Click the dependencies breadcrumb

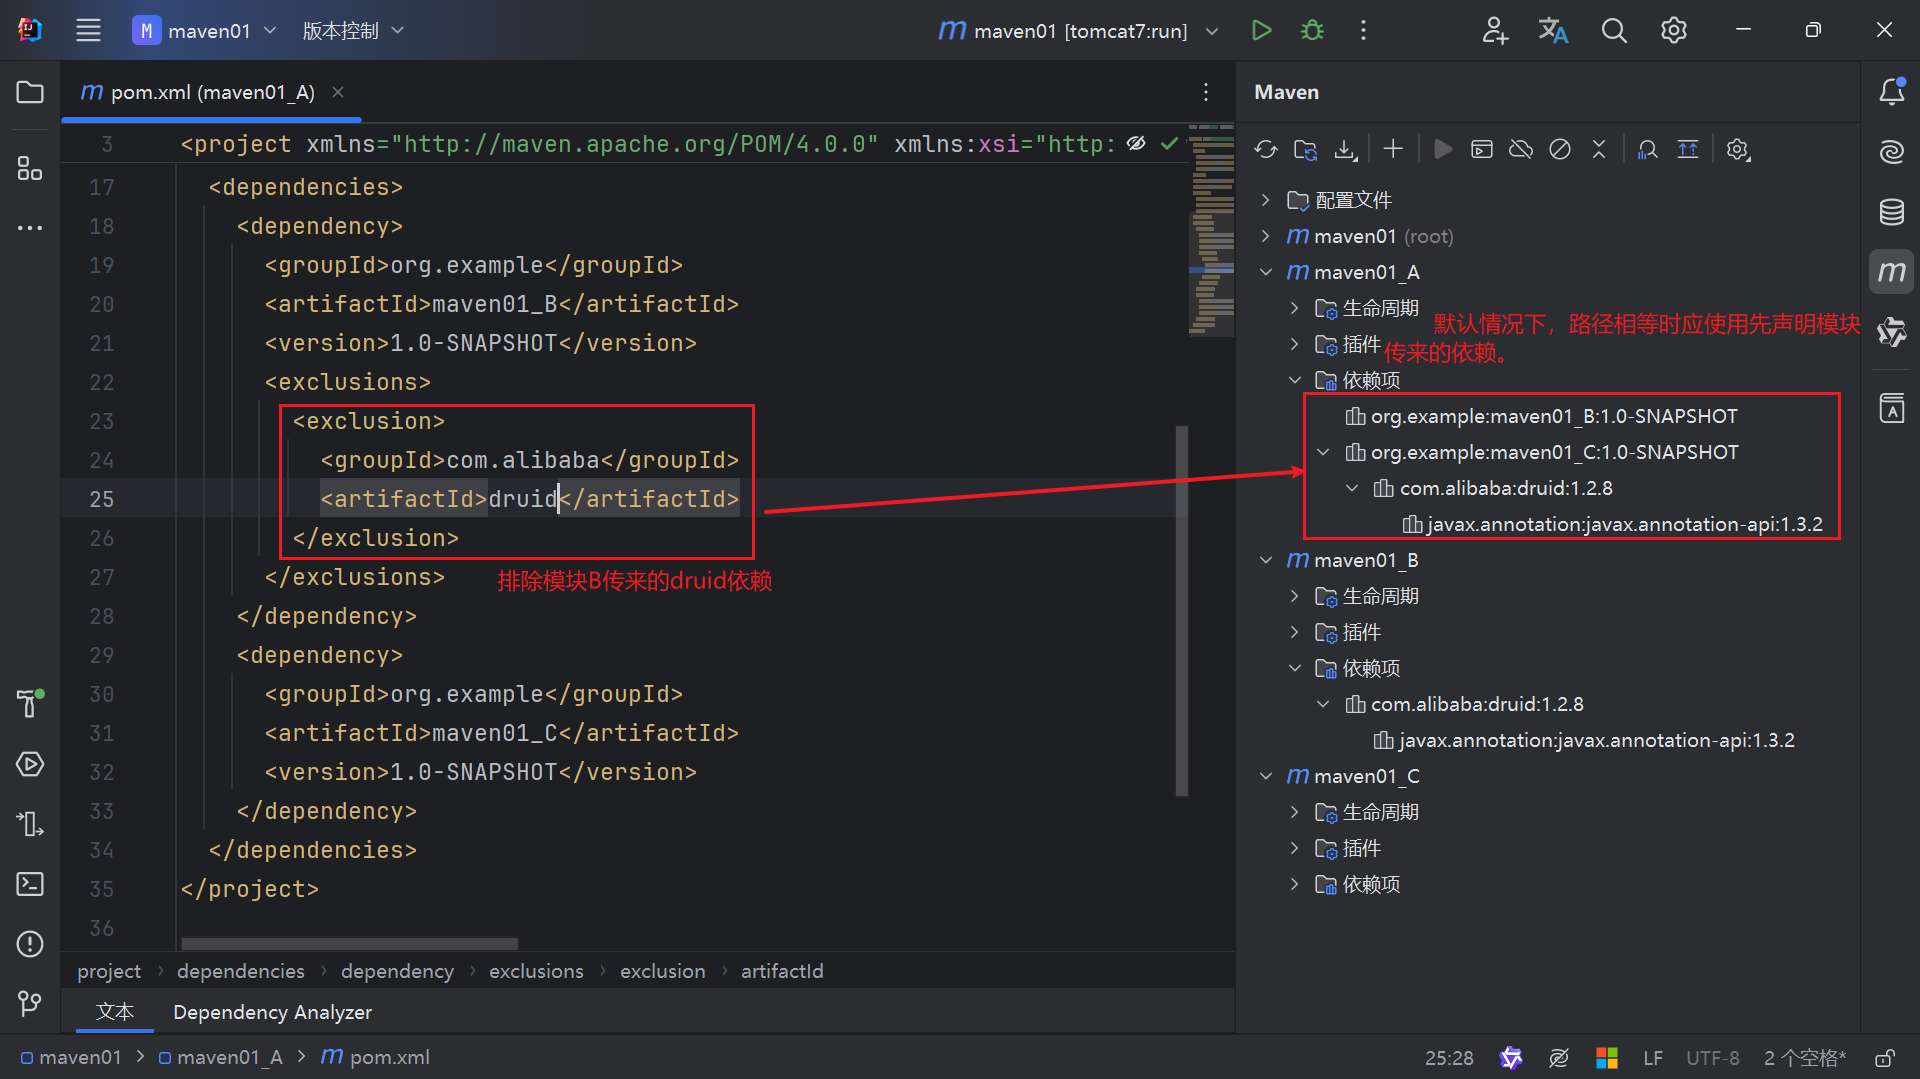(241, 971)
